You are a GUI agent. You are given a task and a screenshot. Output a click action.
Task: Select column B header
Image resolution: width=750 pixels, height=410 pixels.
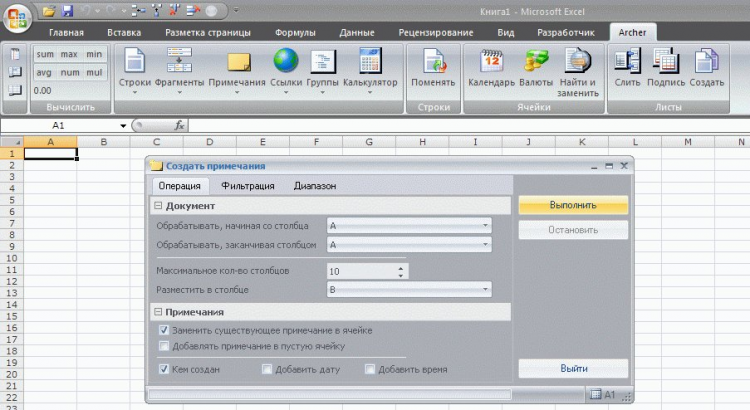[103, 142]
